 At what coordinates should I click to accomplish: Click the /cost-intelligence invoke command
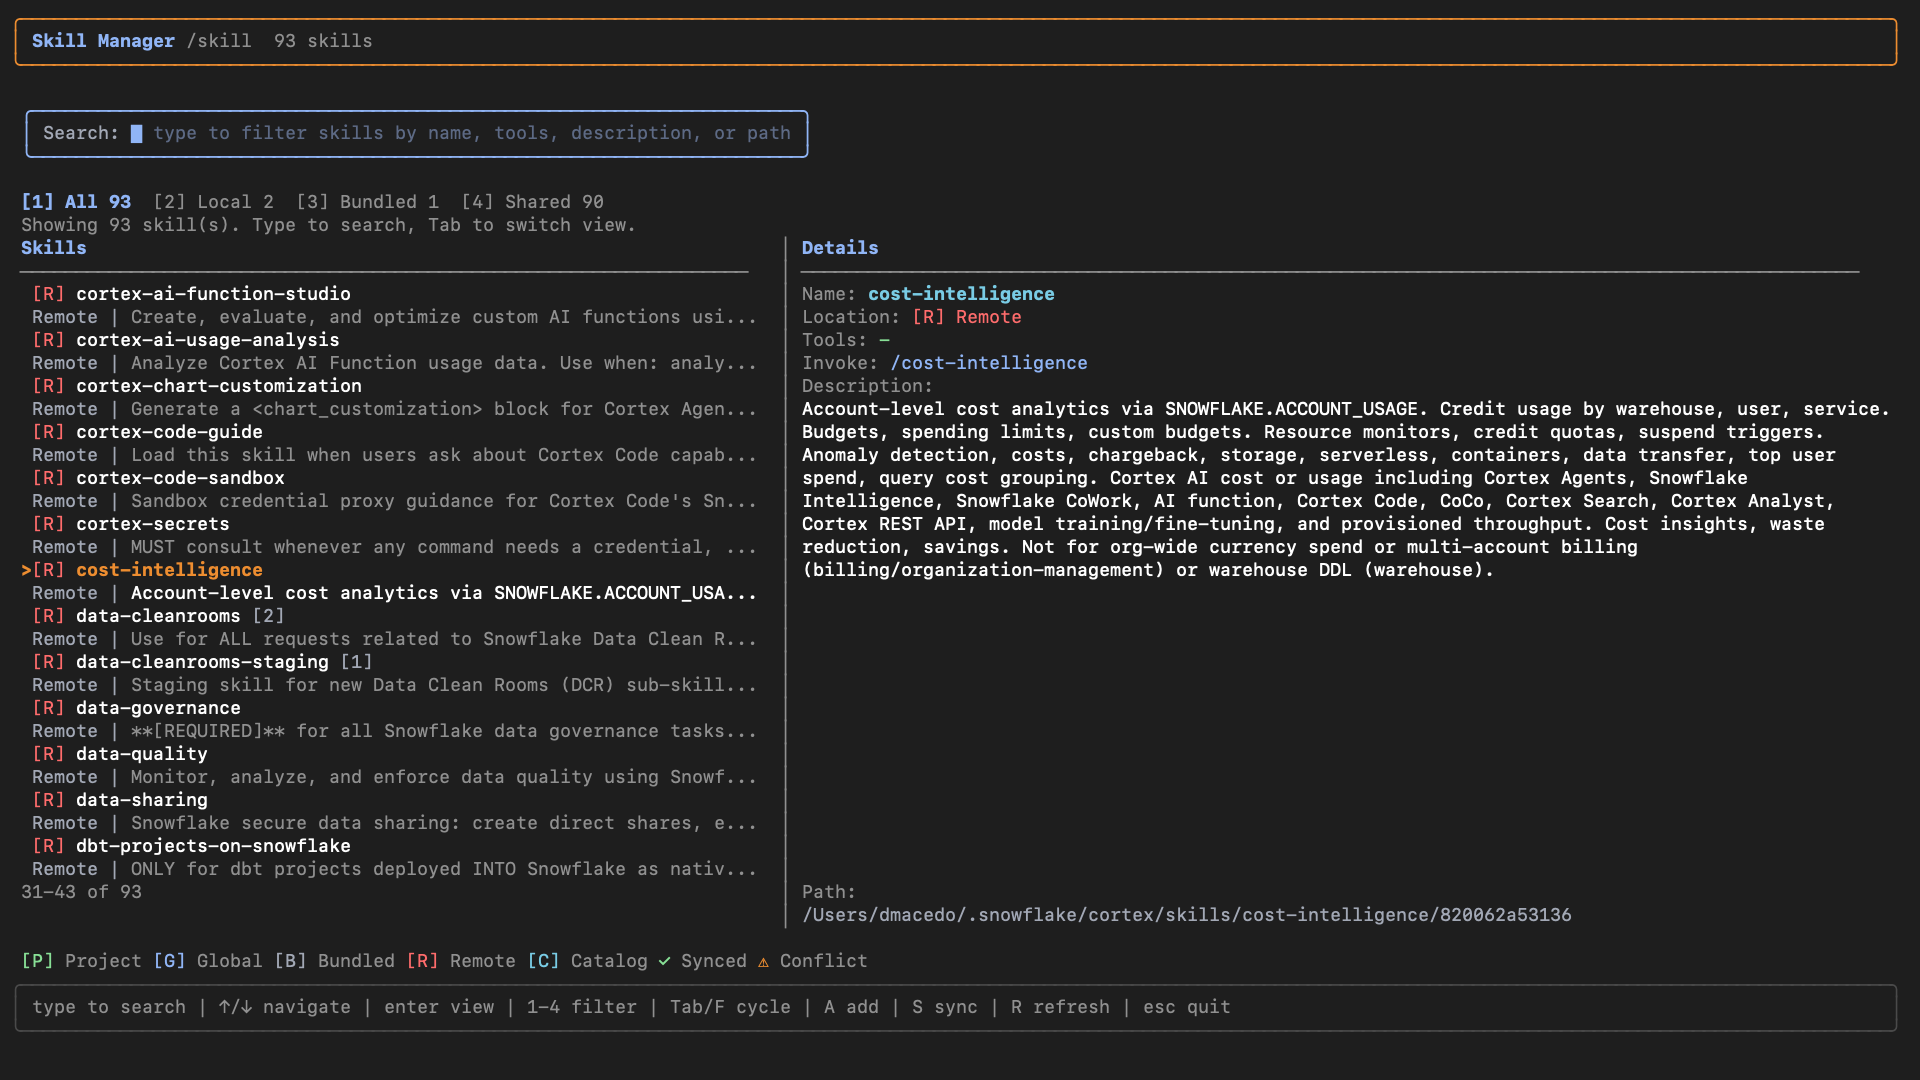(x=989, y=363)
